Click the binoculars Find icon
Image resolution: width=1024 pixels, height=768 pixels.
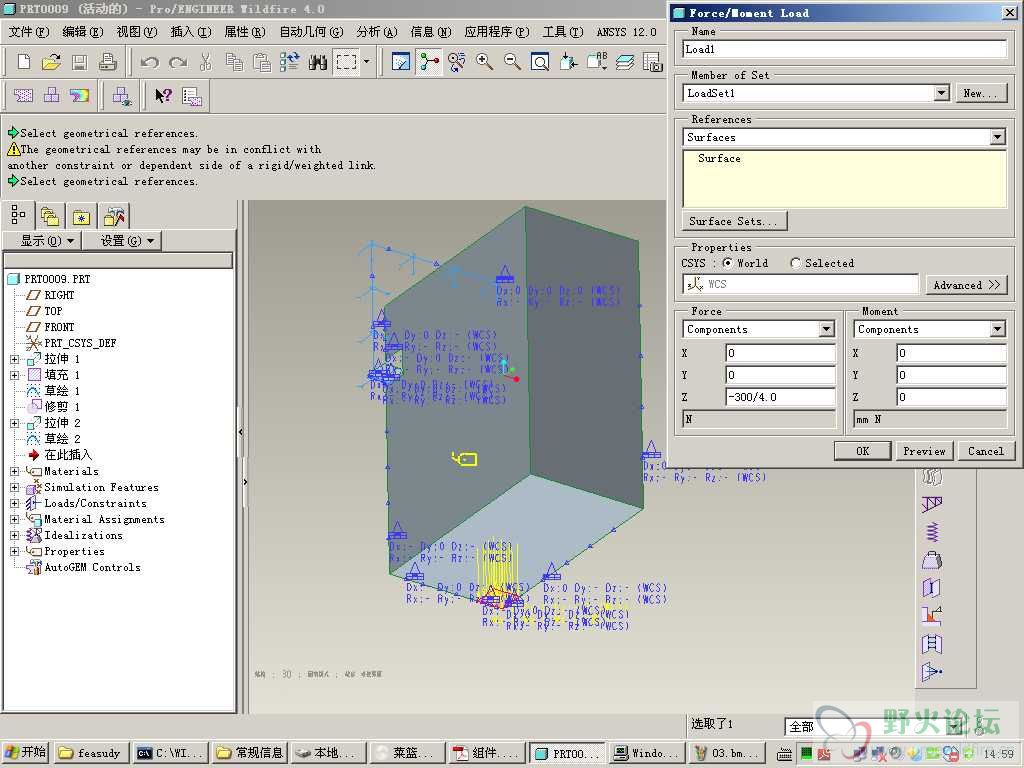(318, 62)
